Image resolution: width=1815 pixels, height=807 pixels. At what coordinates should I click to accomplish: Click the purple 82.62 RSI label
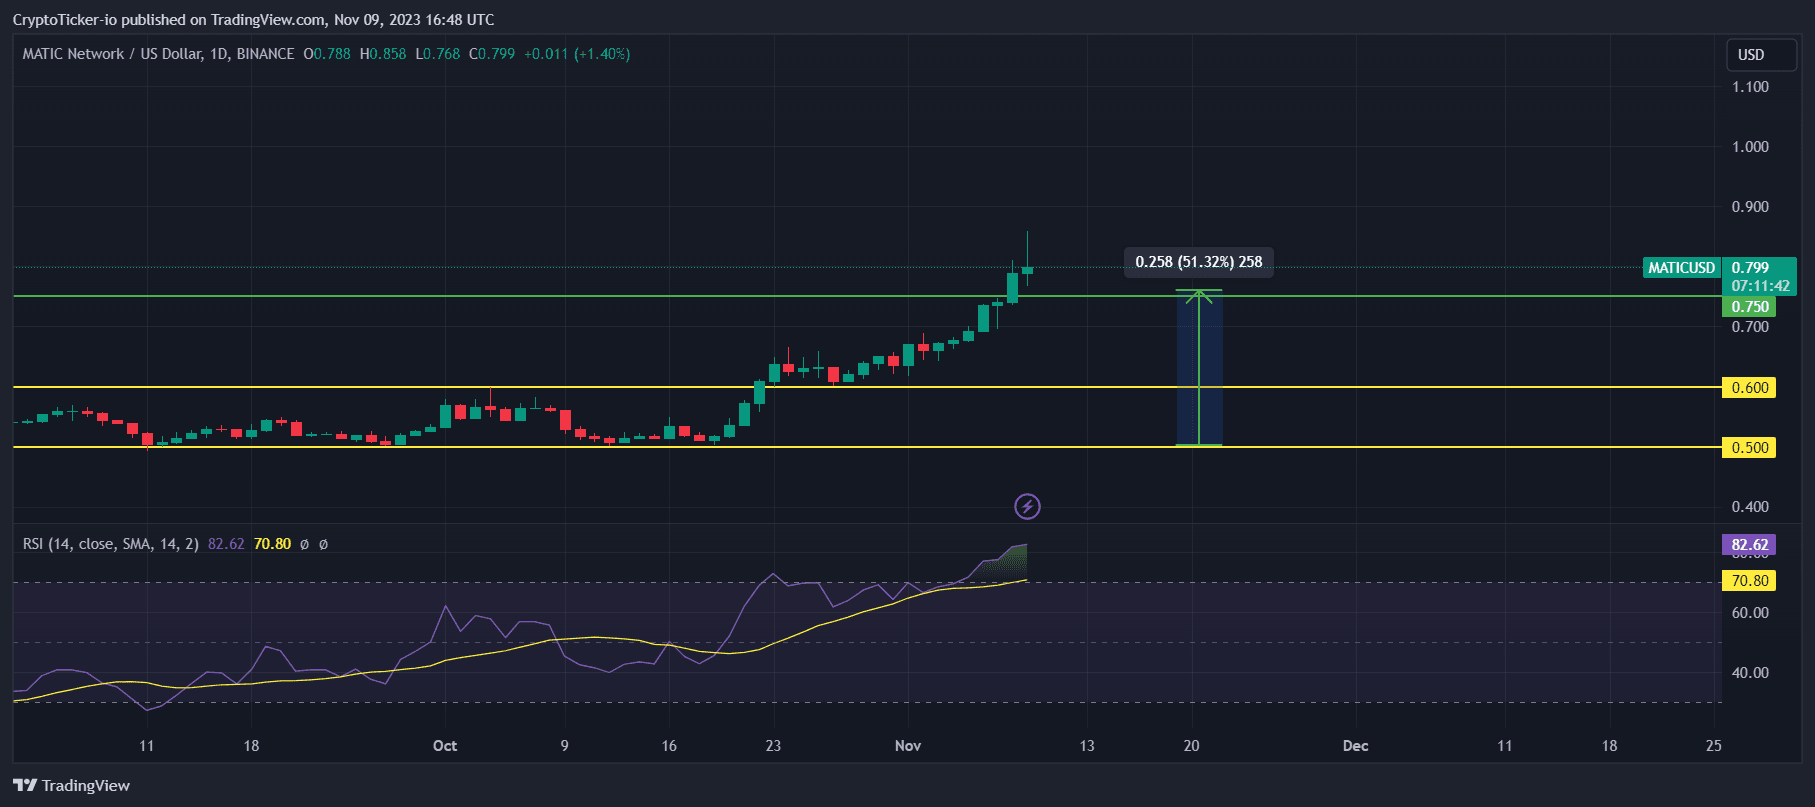tap(1749, 545)
